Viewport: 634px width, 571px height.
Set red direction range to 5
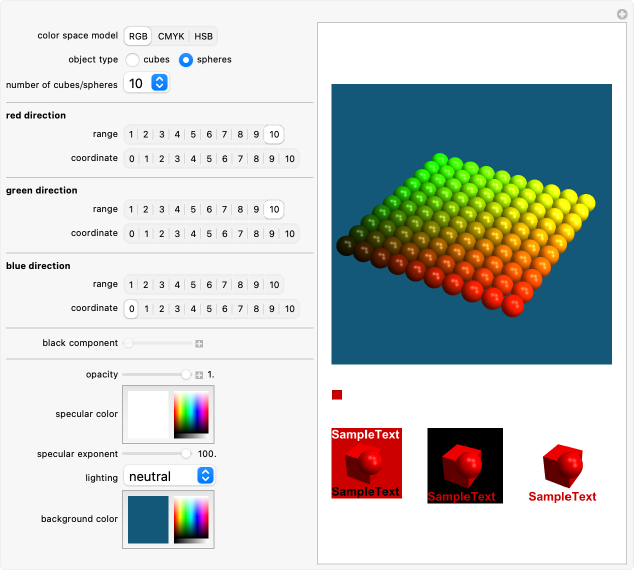point(193,134)
